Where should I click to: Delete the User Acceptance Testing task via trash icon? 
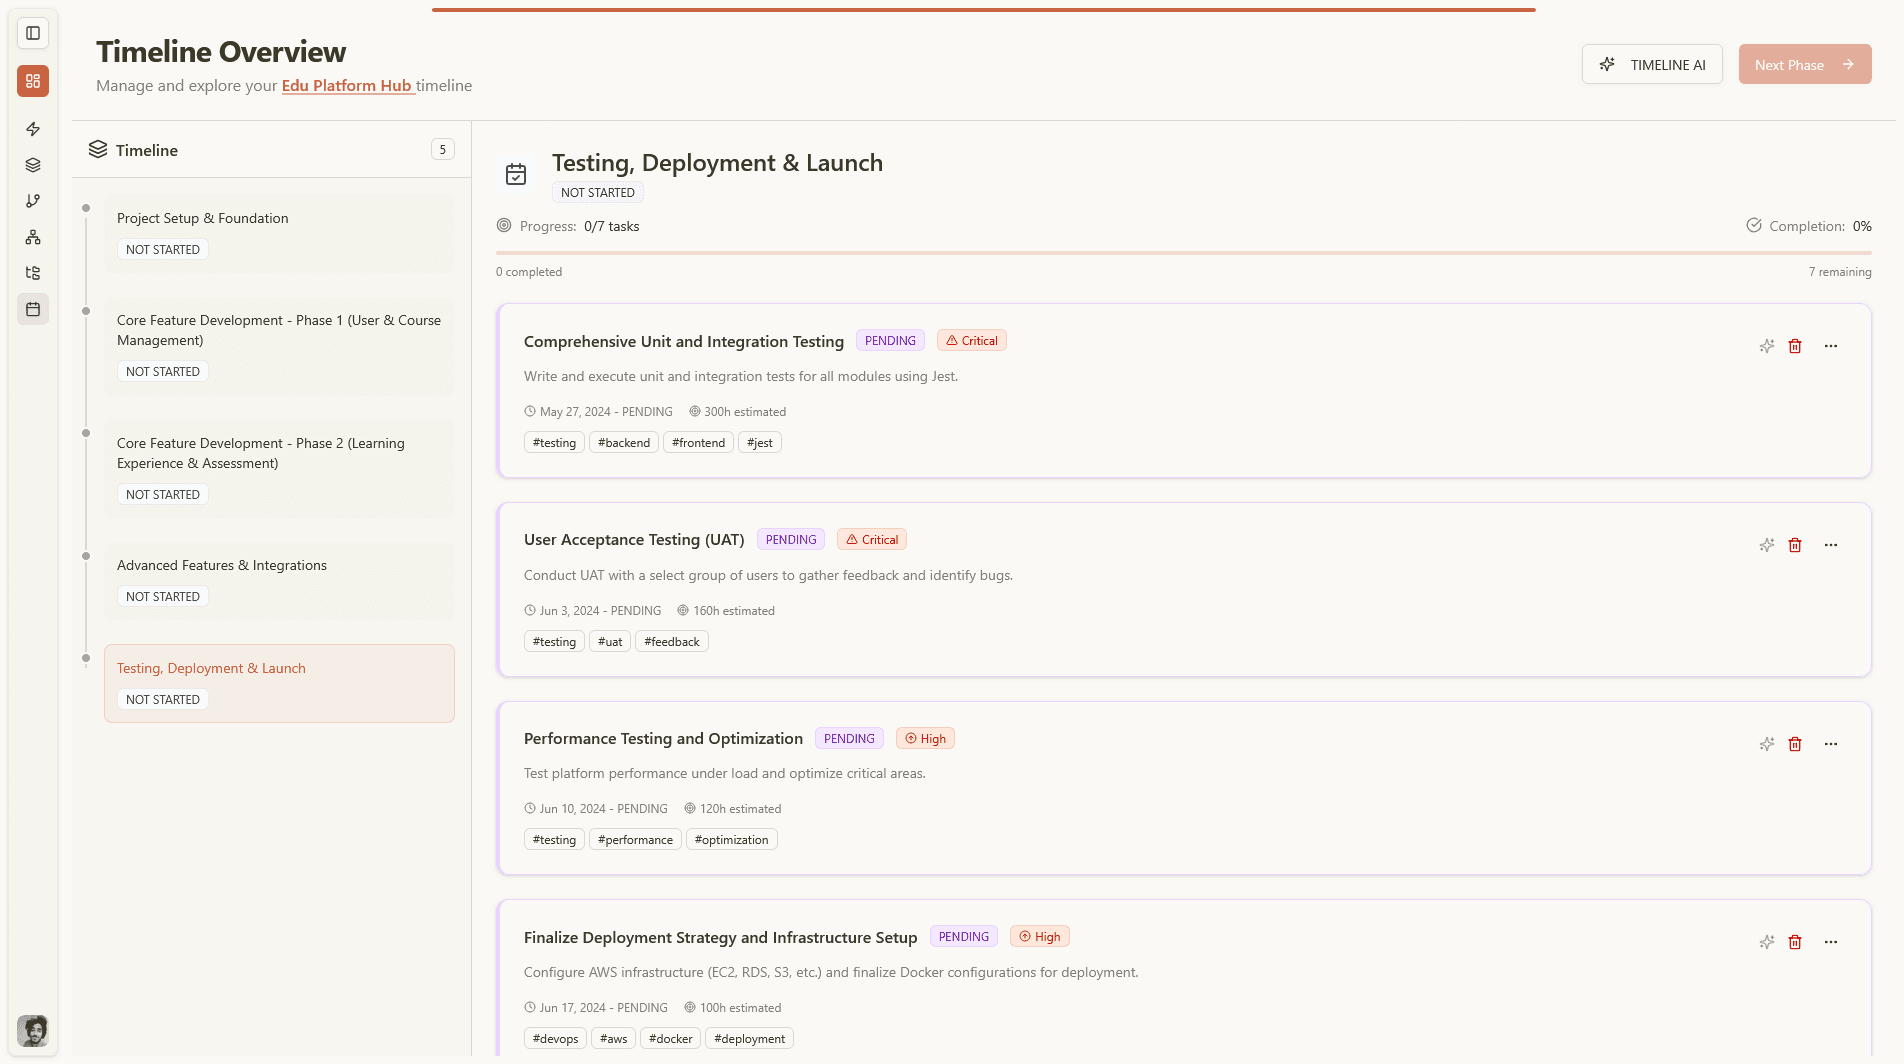(x=1795, y=545)
